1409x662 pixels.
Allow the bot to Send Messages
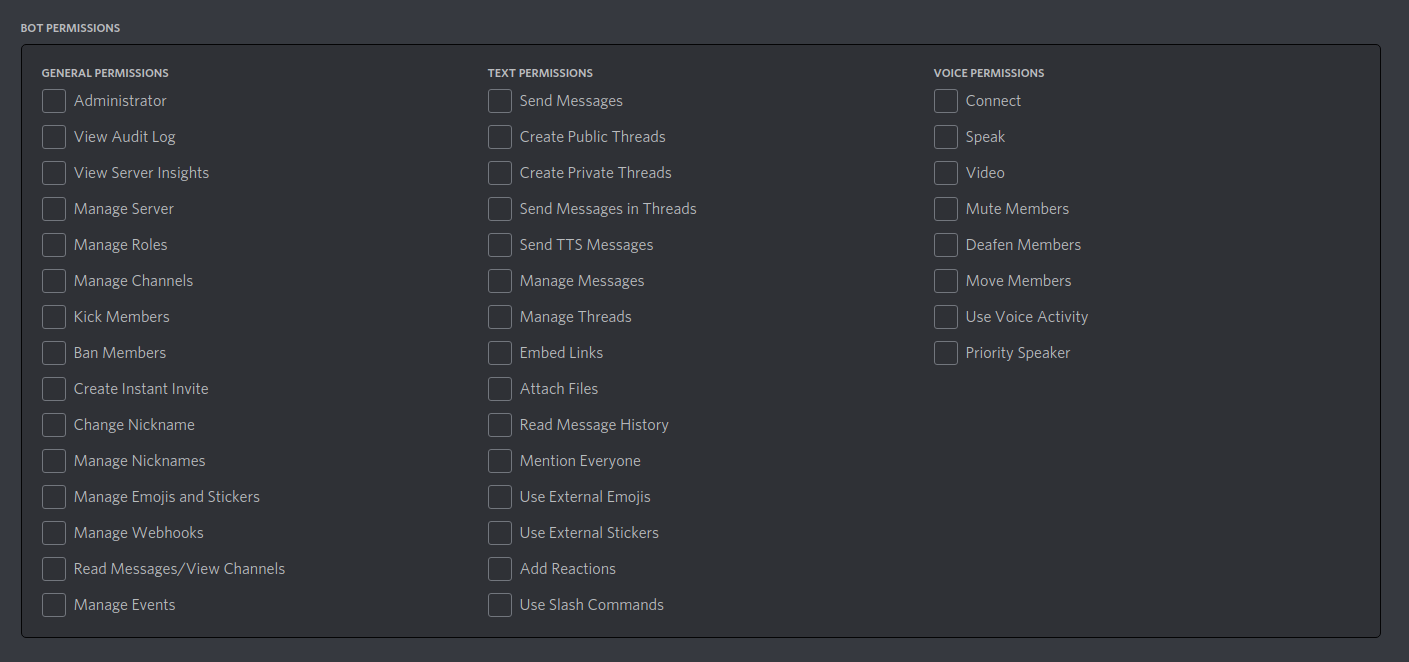[499, 100]
